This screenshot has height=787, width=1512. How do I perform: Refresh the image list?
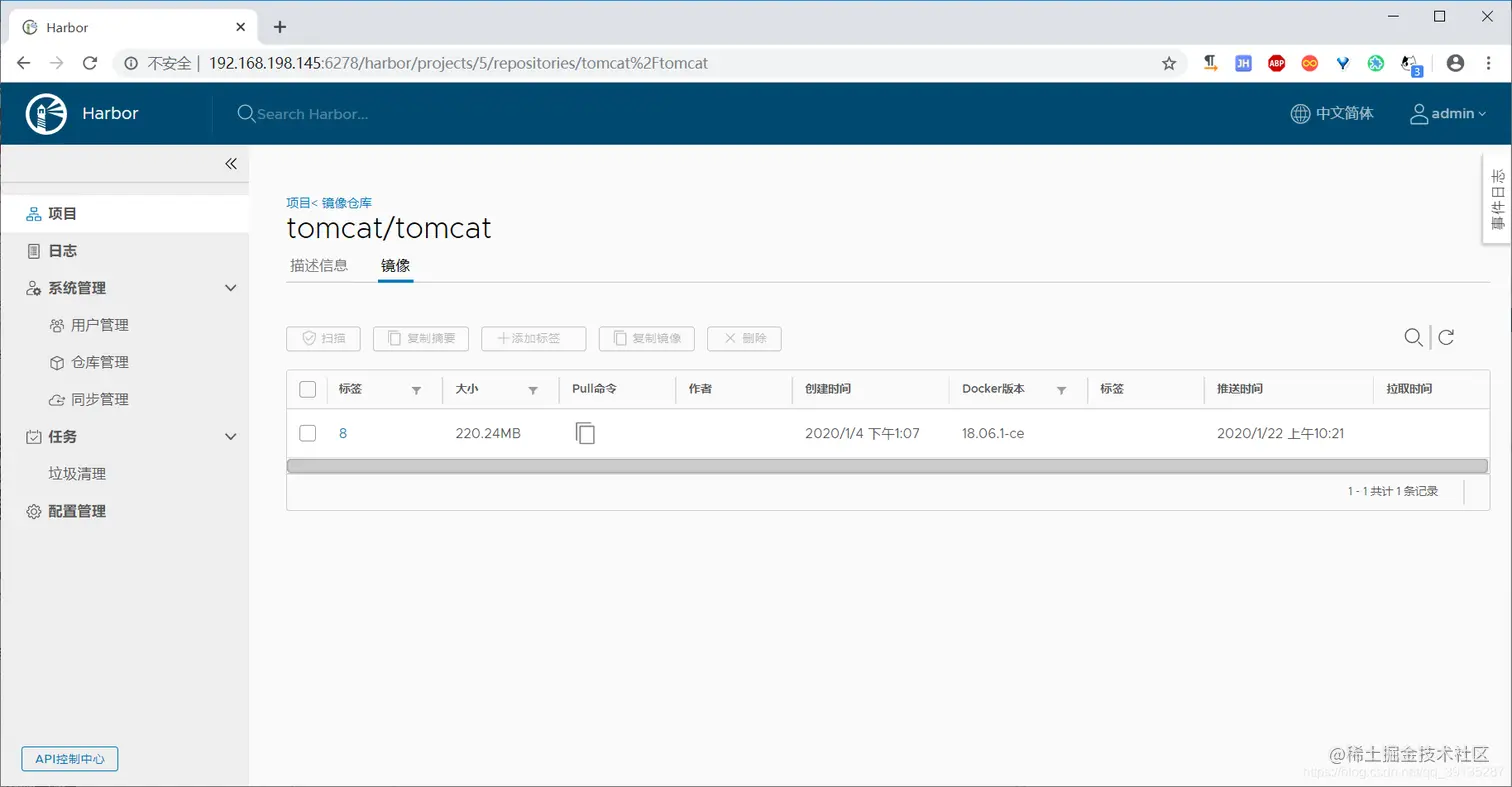1446,337
